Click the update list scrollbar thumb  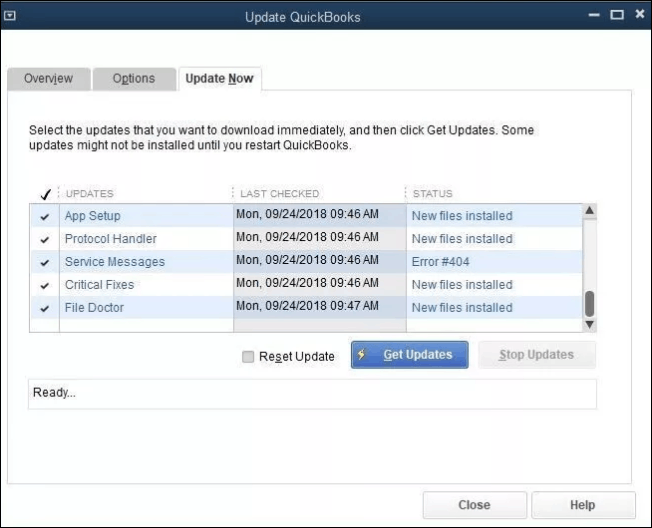click(589, 302)
